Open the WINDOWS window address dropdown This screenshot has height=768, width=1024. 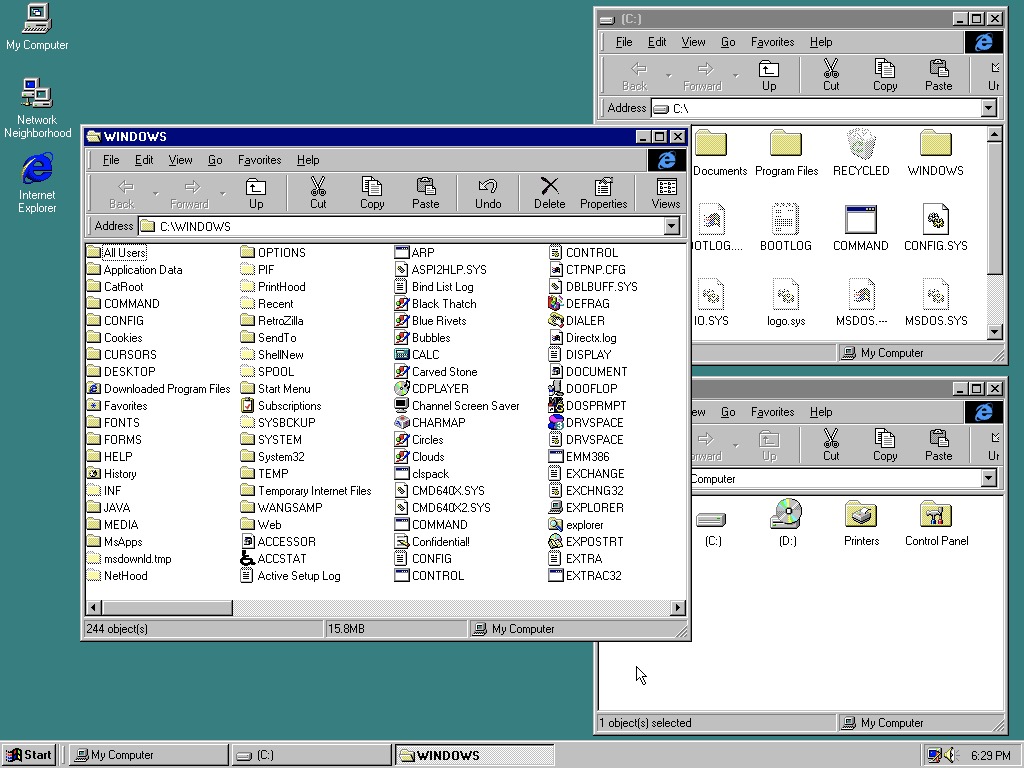click(x=671, y=226)
